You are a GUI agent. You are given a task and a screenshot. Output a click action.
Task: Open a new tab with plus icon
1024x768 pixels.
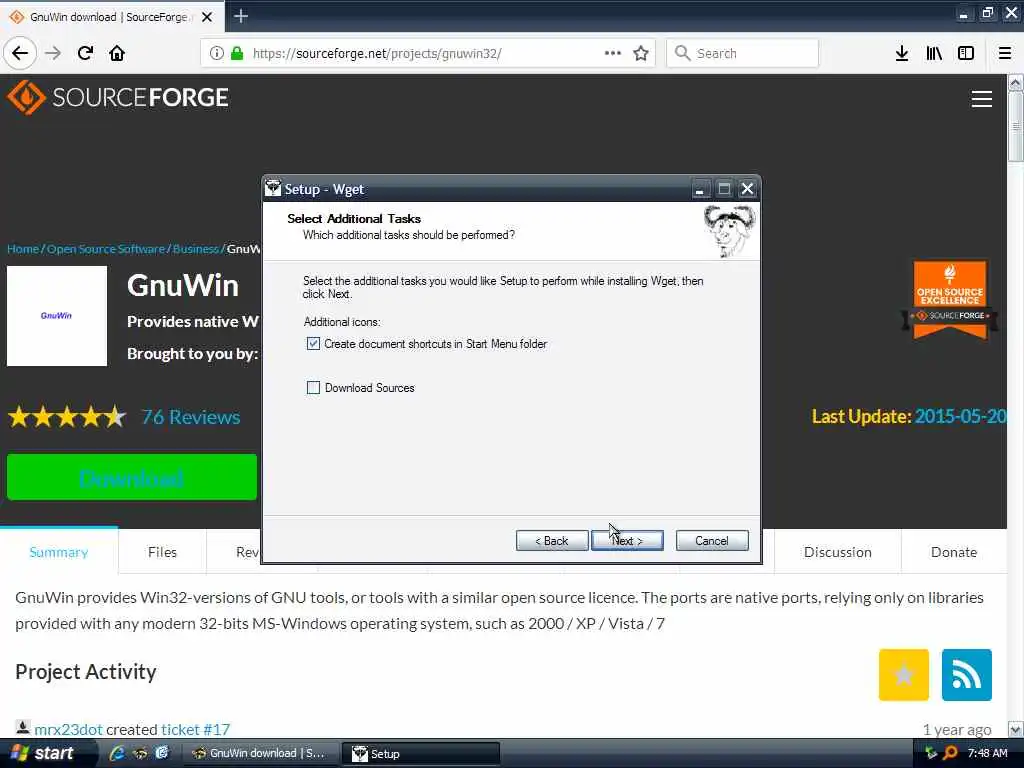point(241,16)
